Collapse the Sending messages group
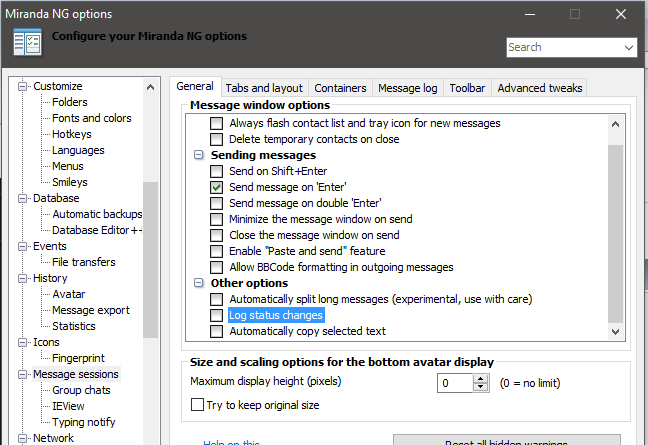 [x=199, y=155]
